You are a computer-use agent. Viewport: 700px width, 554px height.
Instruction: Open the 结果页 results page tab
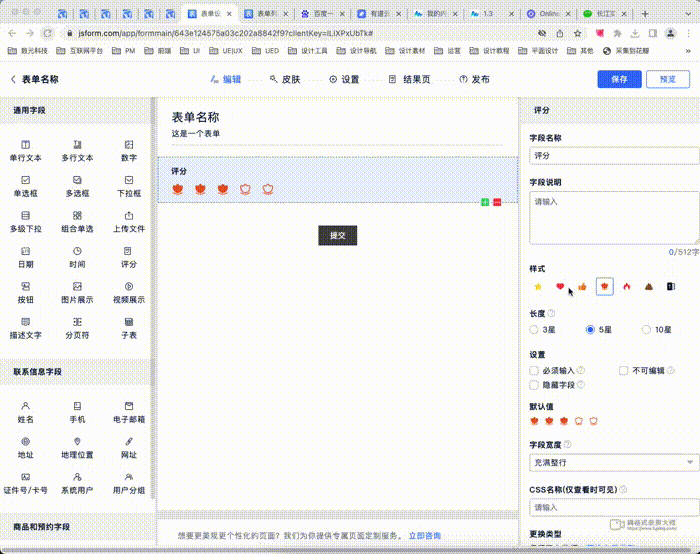click(410, 79)
